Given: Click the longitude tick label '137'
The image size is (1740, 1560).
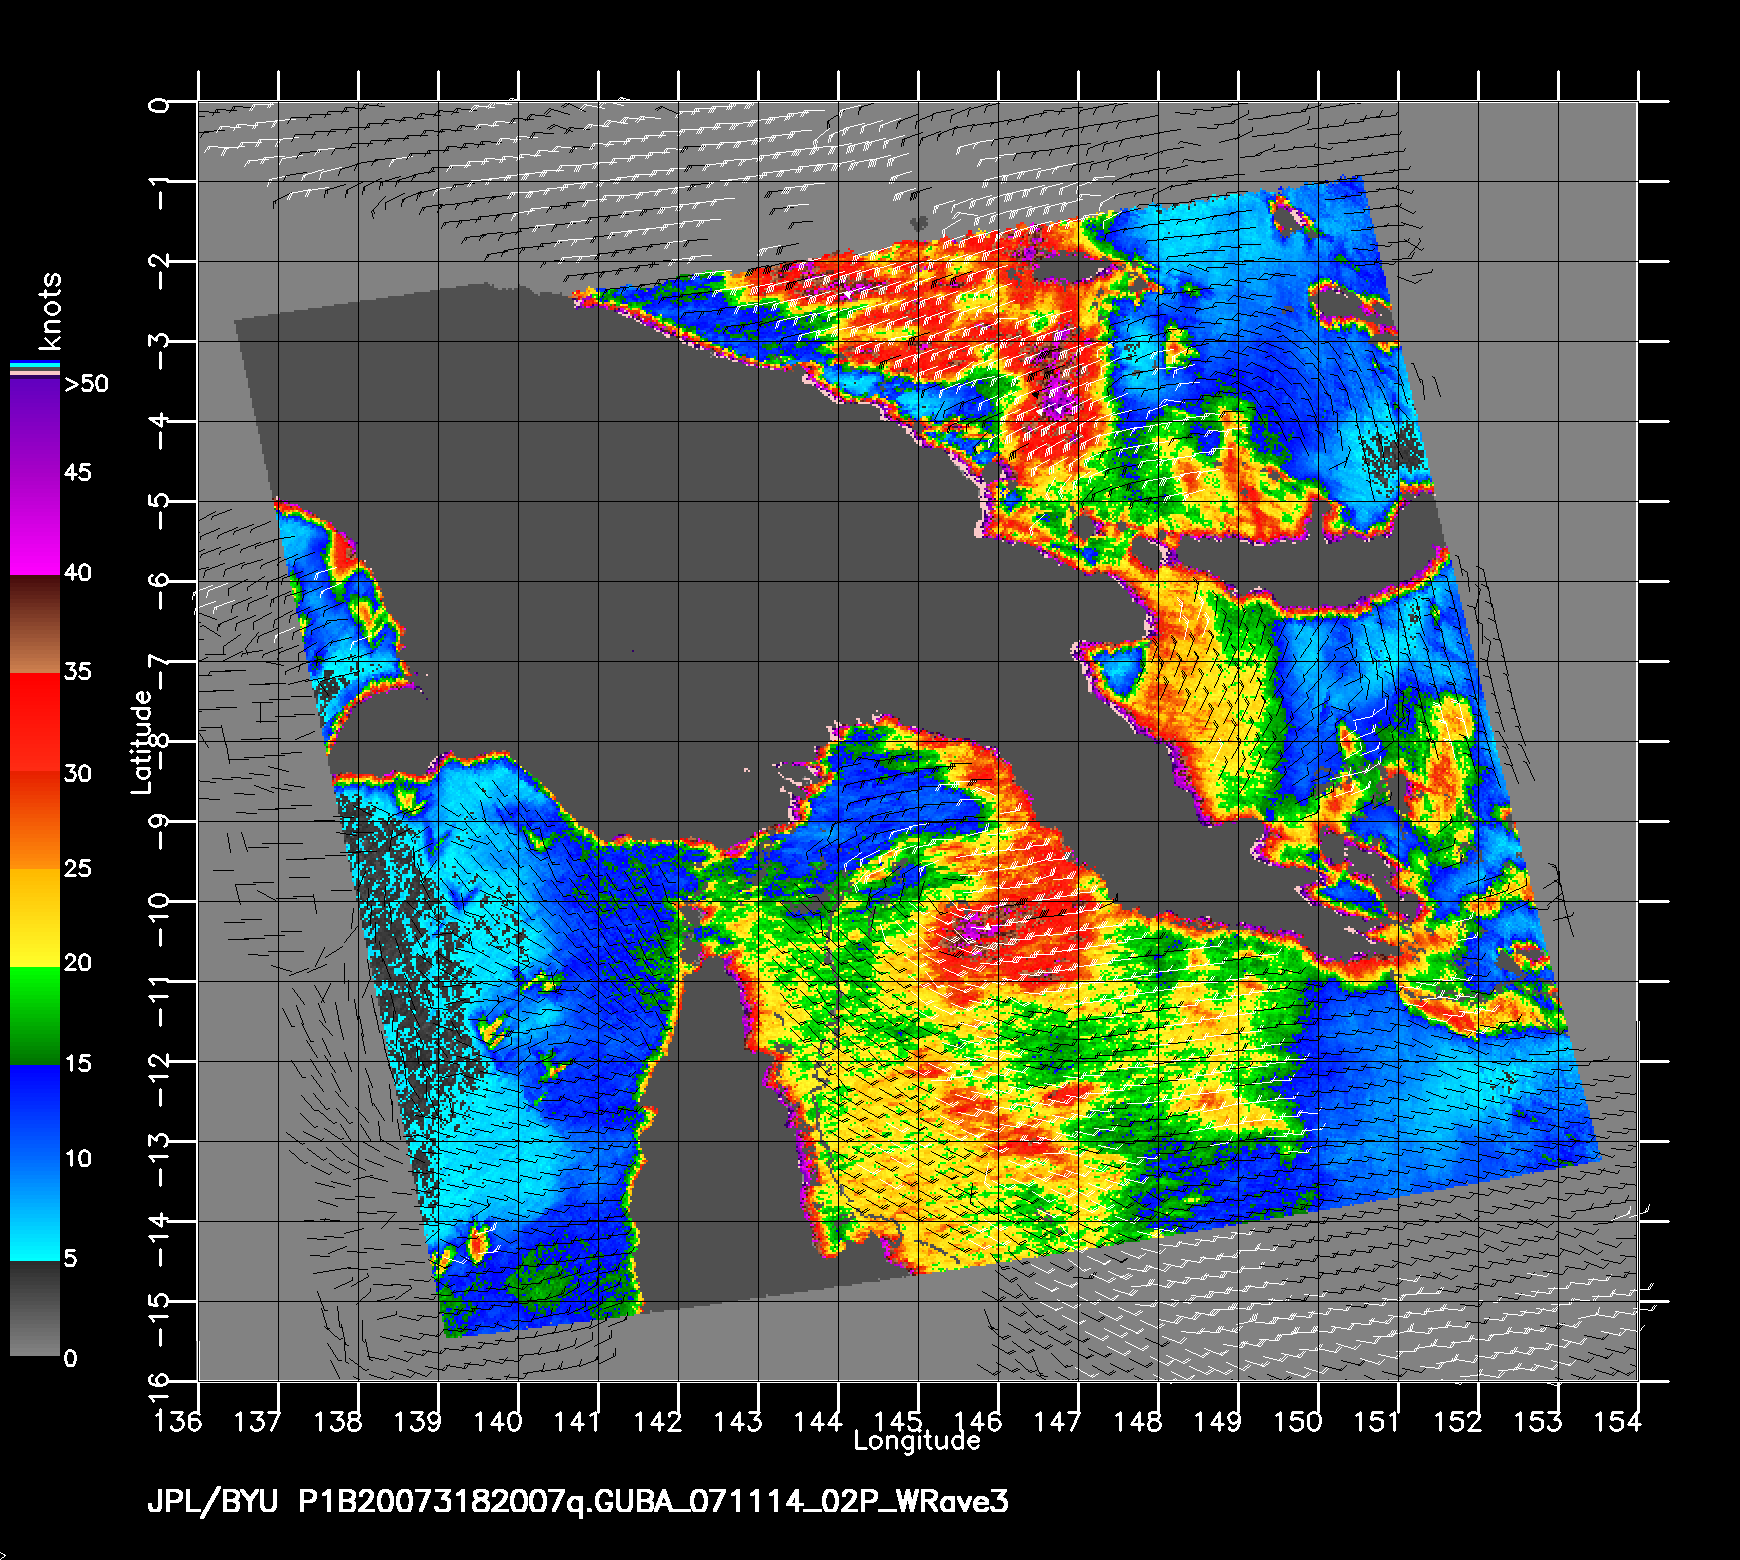Looking at the screenshot, I should [x=257, y=1420].
